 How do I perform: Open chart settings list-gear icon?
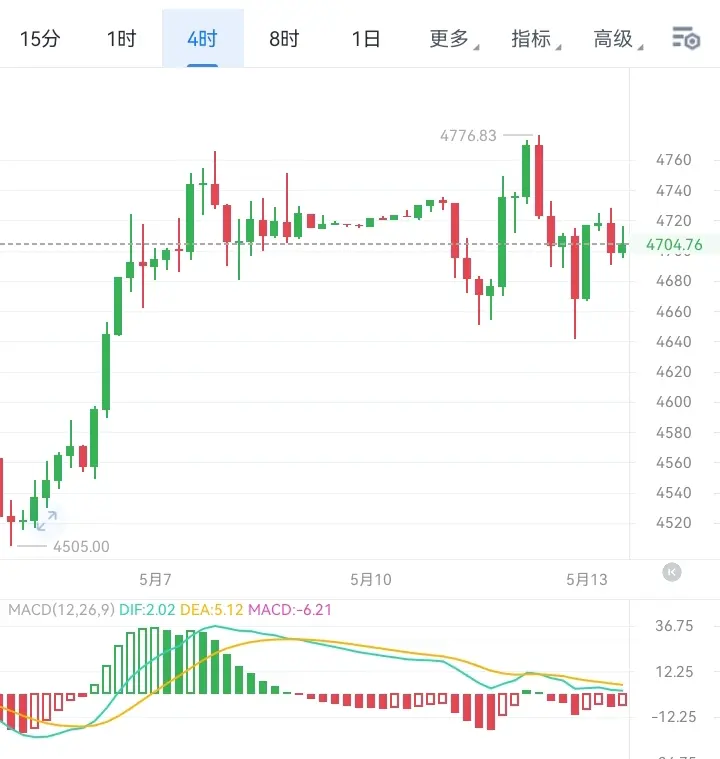point(686,38)
